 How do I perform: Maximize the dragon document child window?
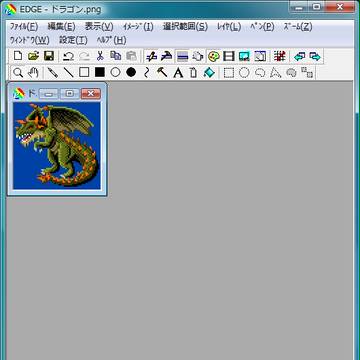point(70,94)
